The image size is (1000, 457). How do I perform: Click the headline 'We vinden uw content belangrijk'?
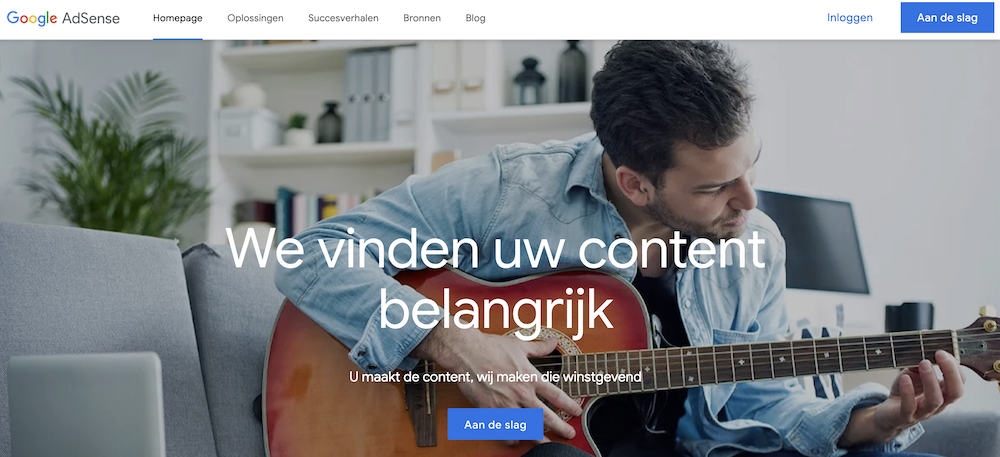pos(495,278)
